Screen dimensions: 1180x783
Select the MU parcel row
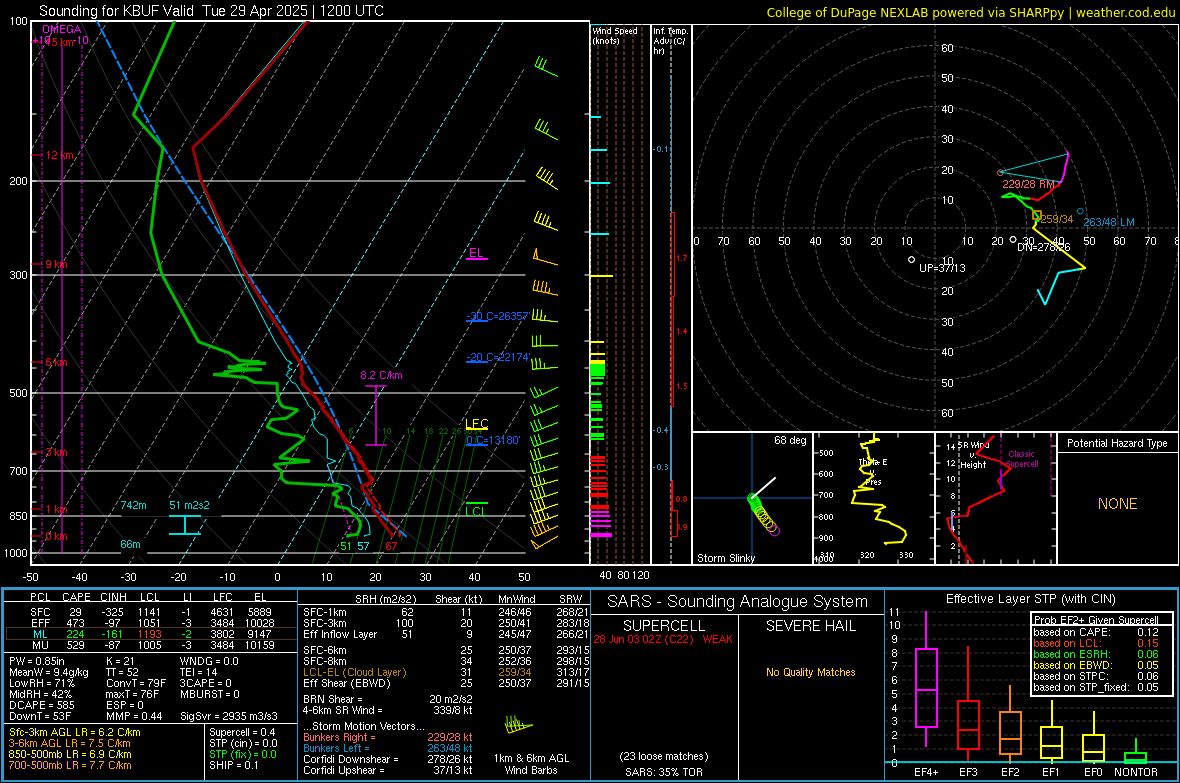coord(151,644)
